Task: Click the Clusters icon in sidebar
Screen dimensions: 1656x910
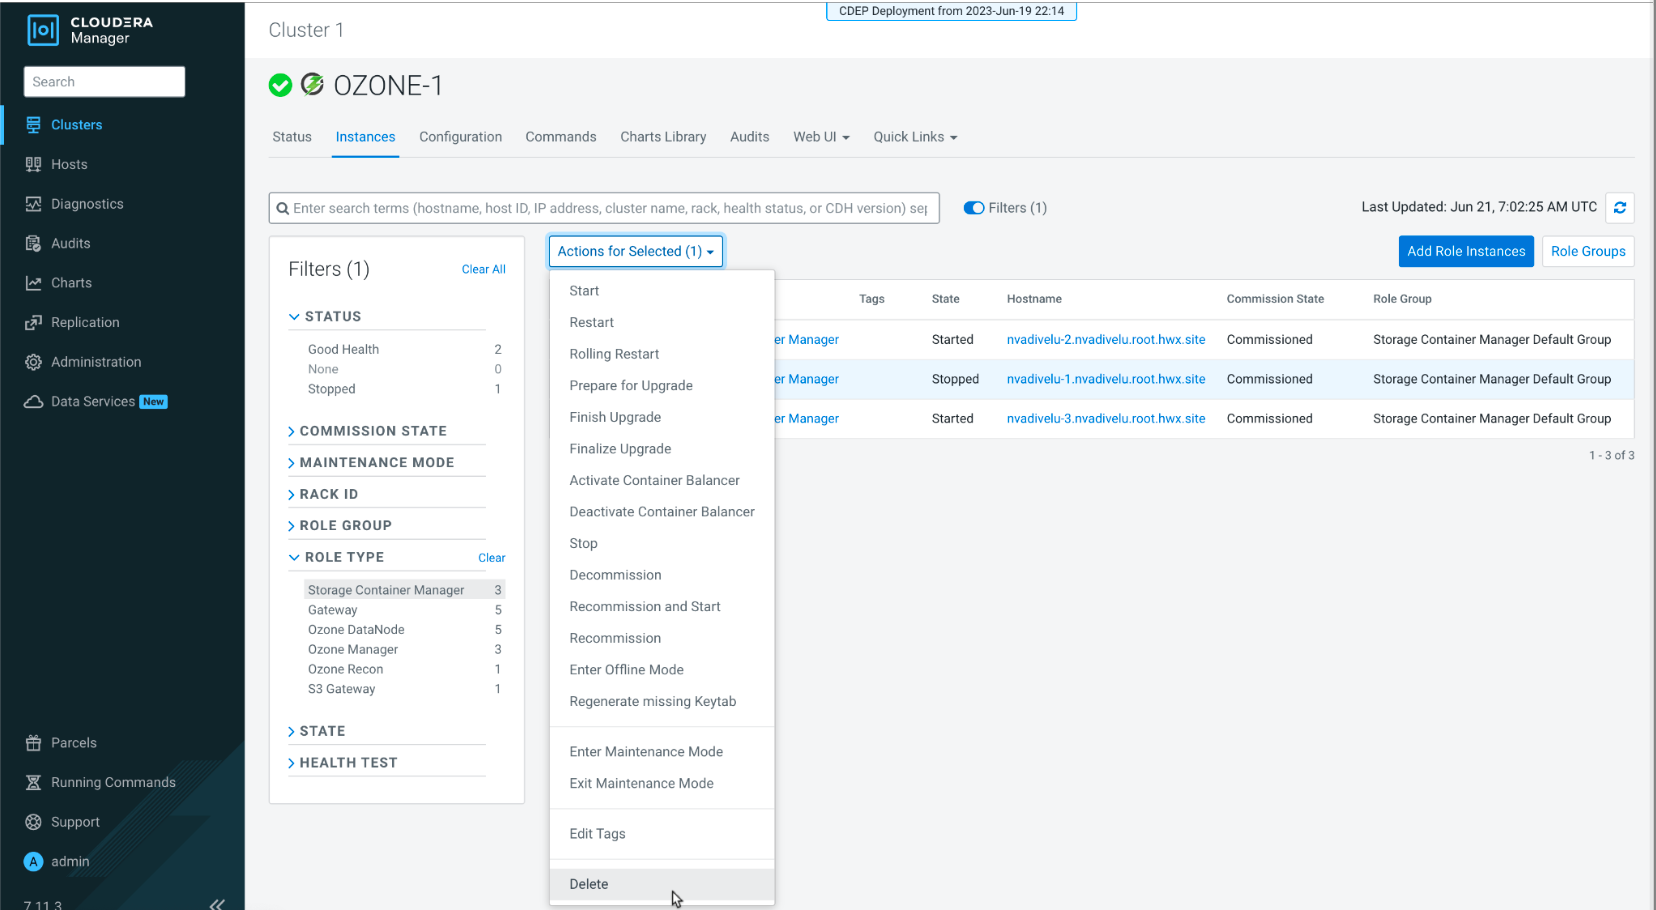Action: [33, 125]
